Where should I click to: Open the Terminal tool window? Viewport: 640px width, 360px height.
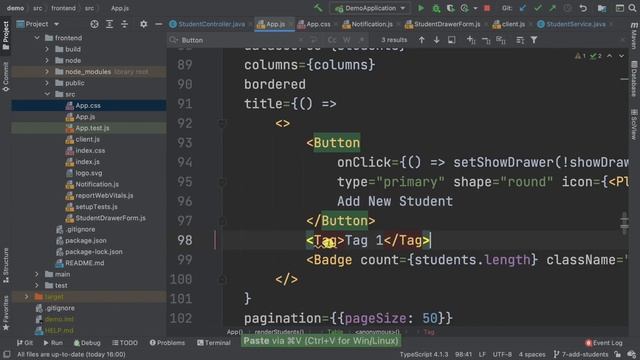point(213,343)
